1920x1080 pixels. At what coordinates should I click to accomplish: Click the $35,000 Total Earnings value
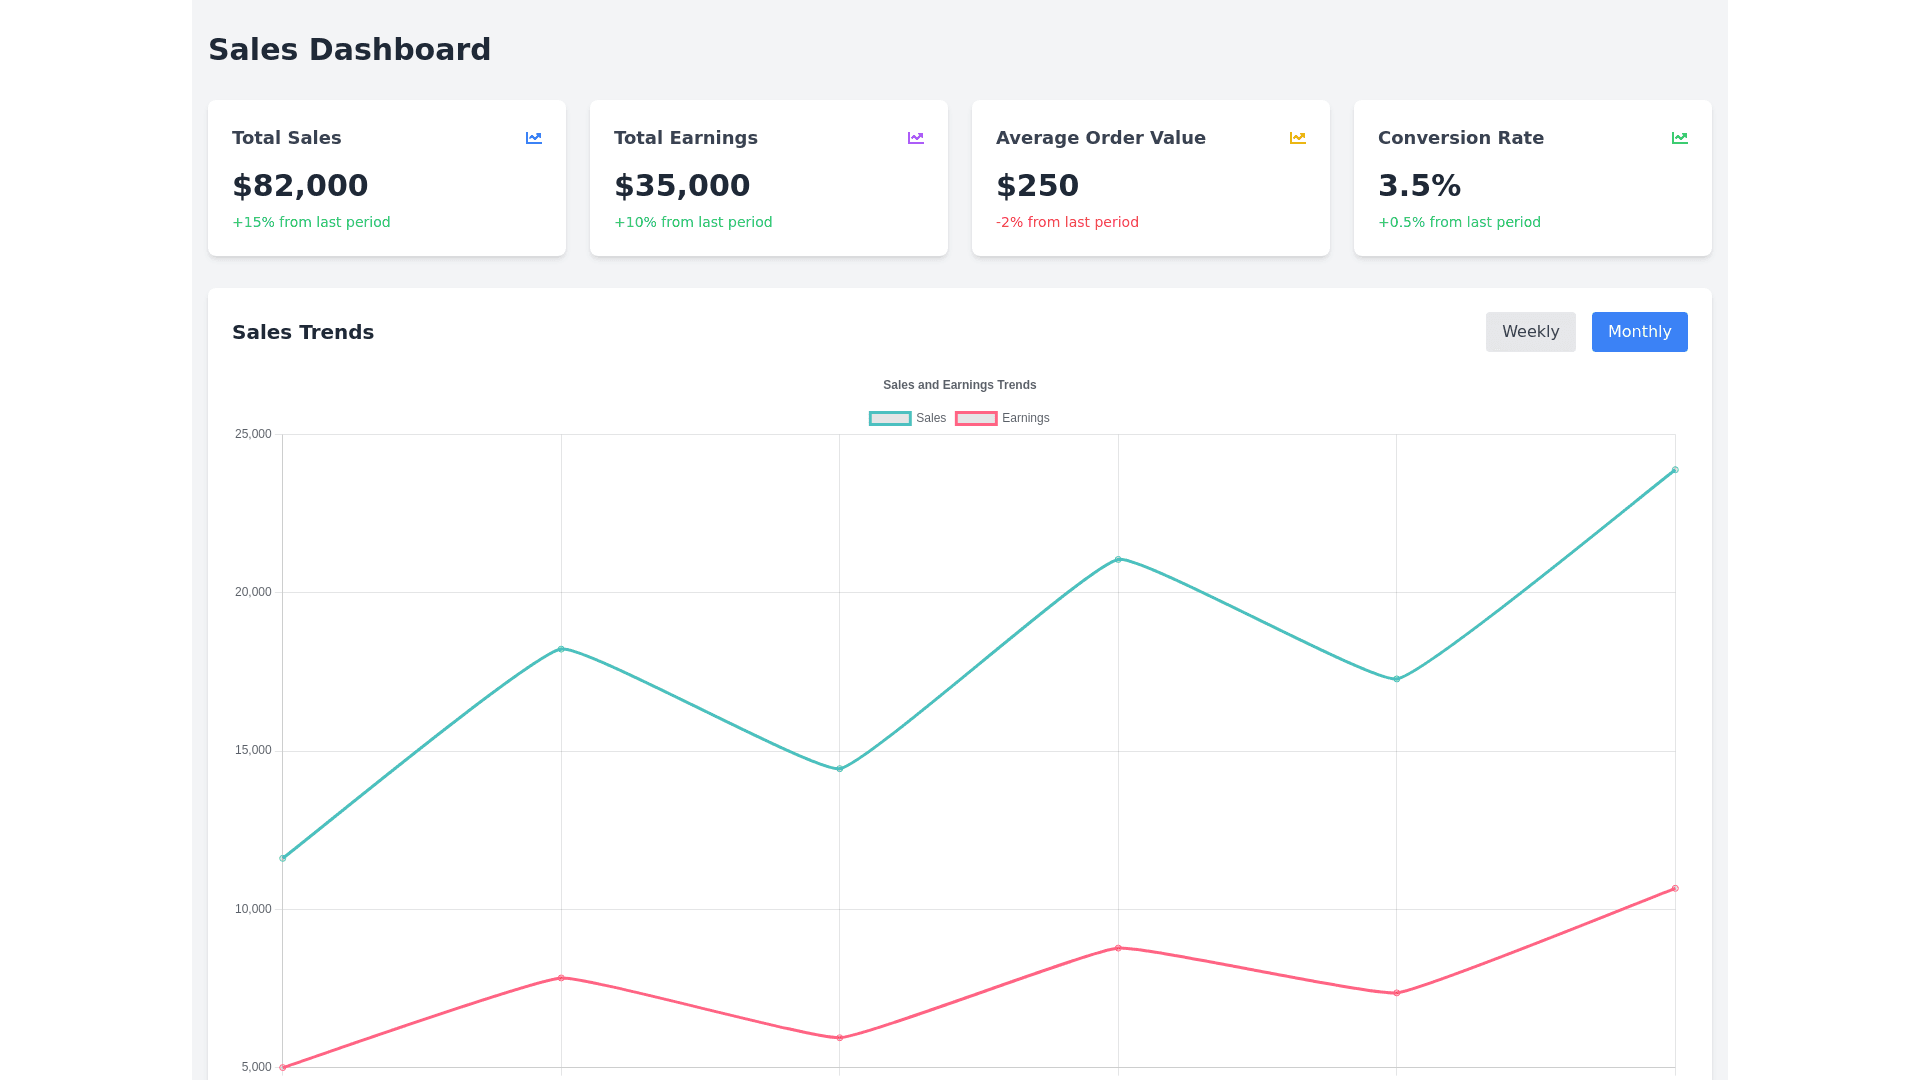click(682, 186)
